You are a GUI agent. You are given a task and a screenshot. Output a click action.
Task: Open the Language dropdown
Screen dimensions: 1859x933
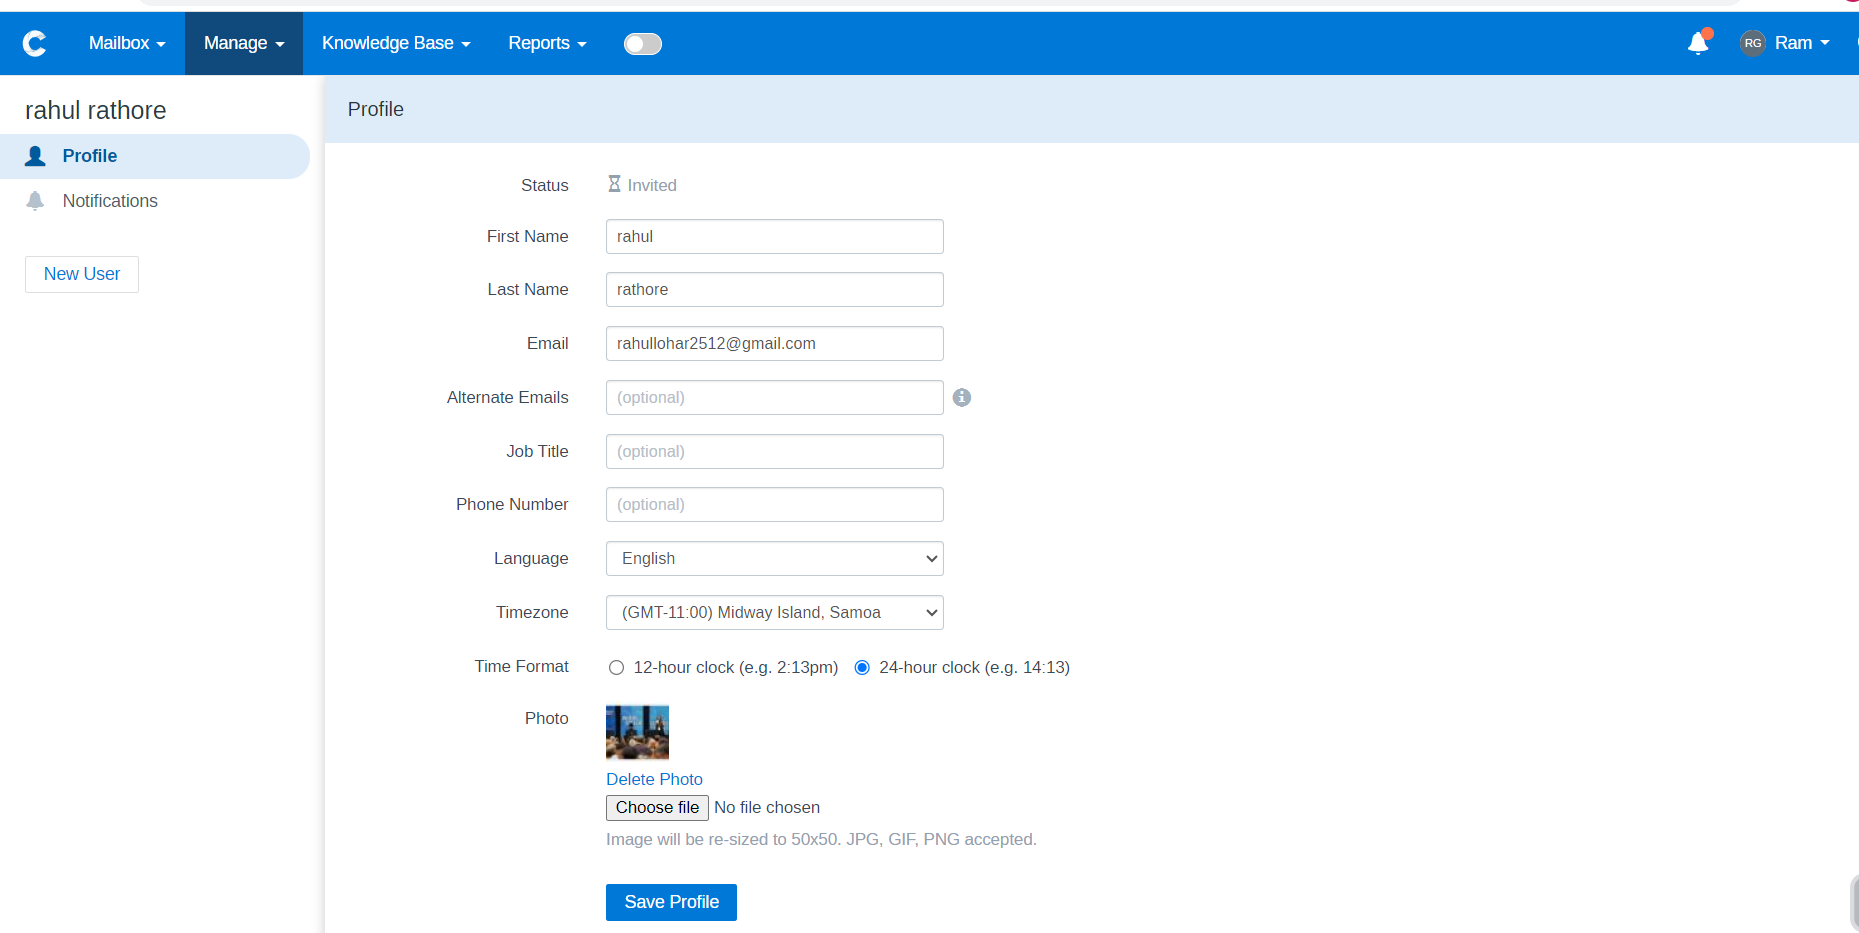773,558
